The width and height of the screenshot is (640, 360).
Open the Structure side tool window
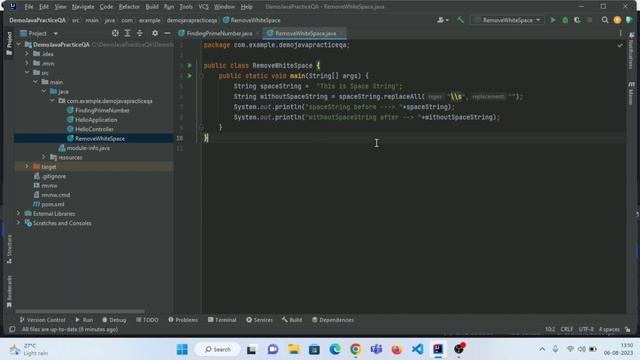pos(9,249)
